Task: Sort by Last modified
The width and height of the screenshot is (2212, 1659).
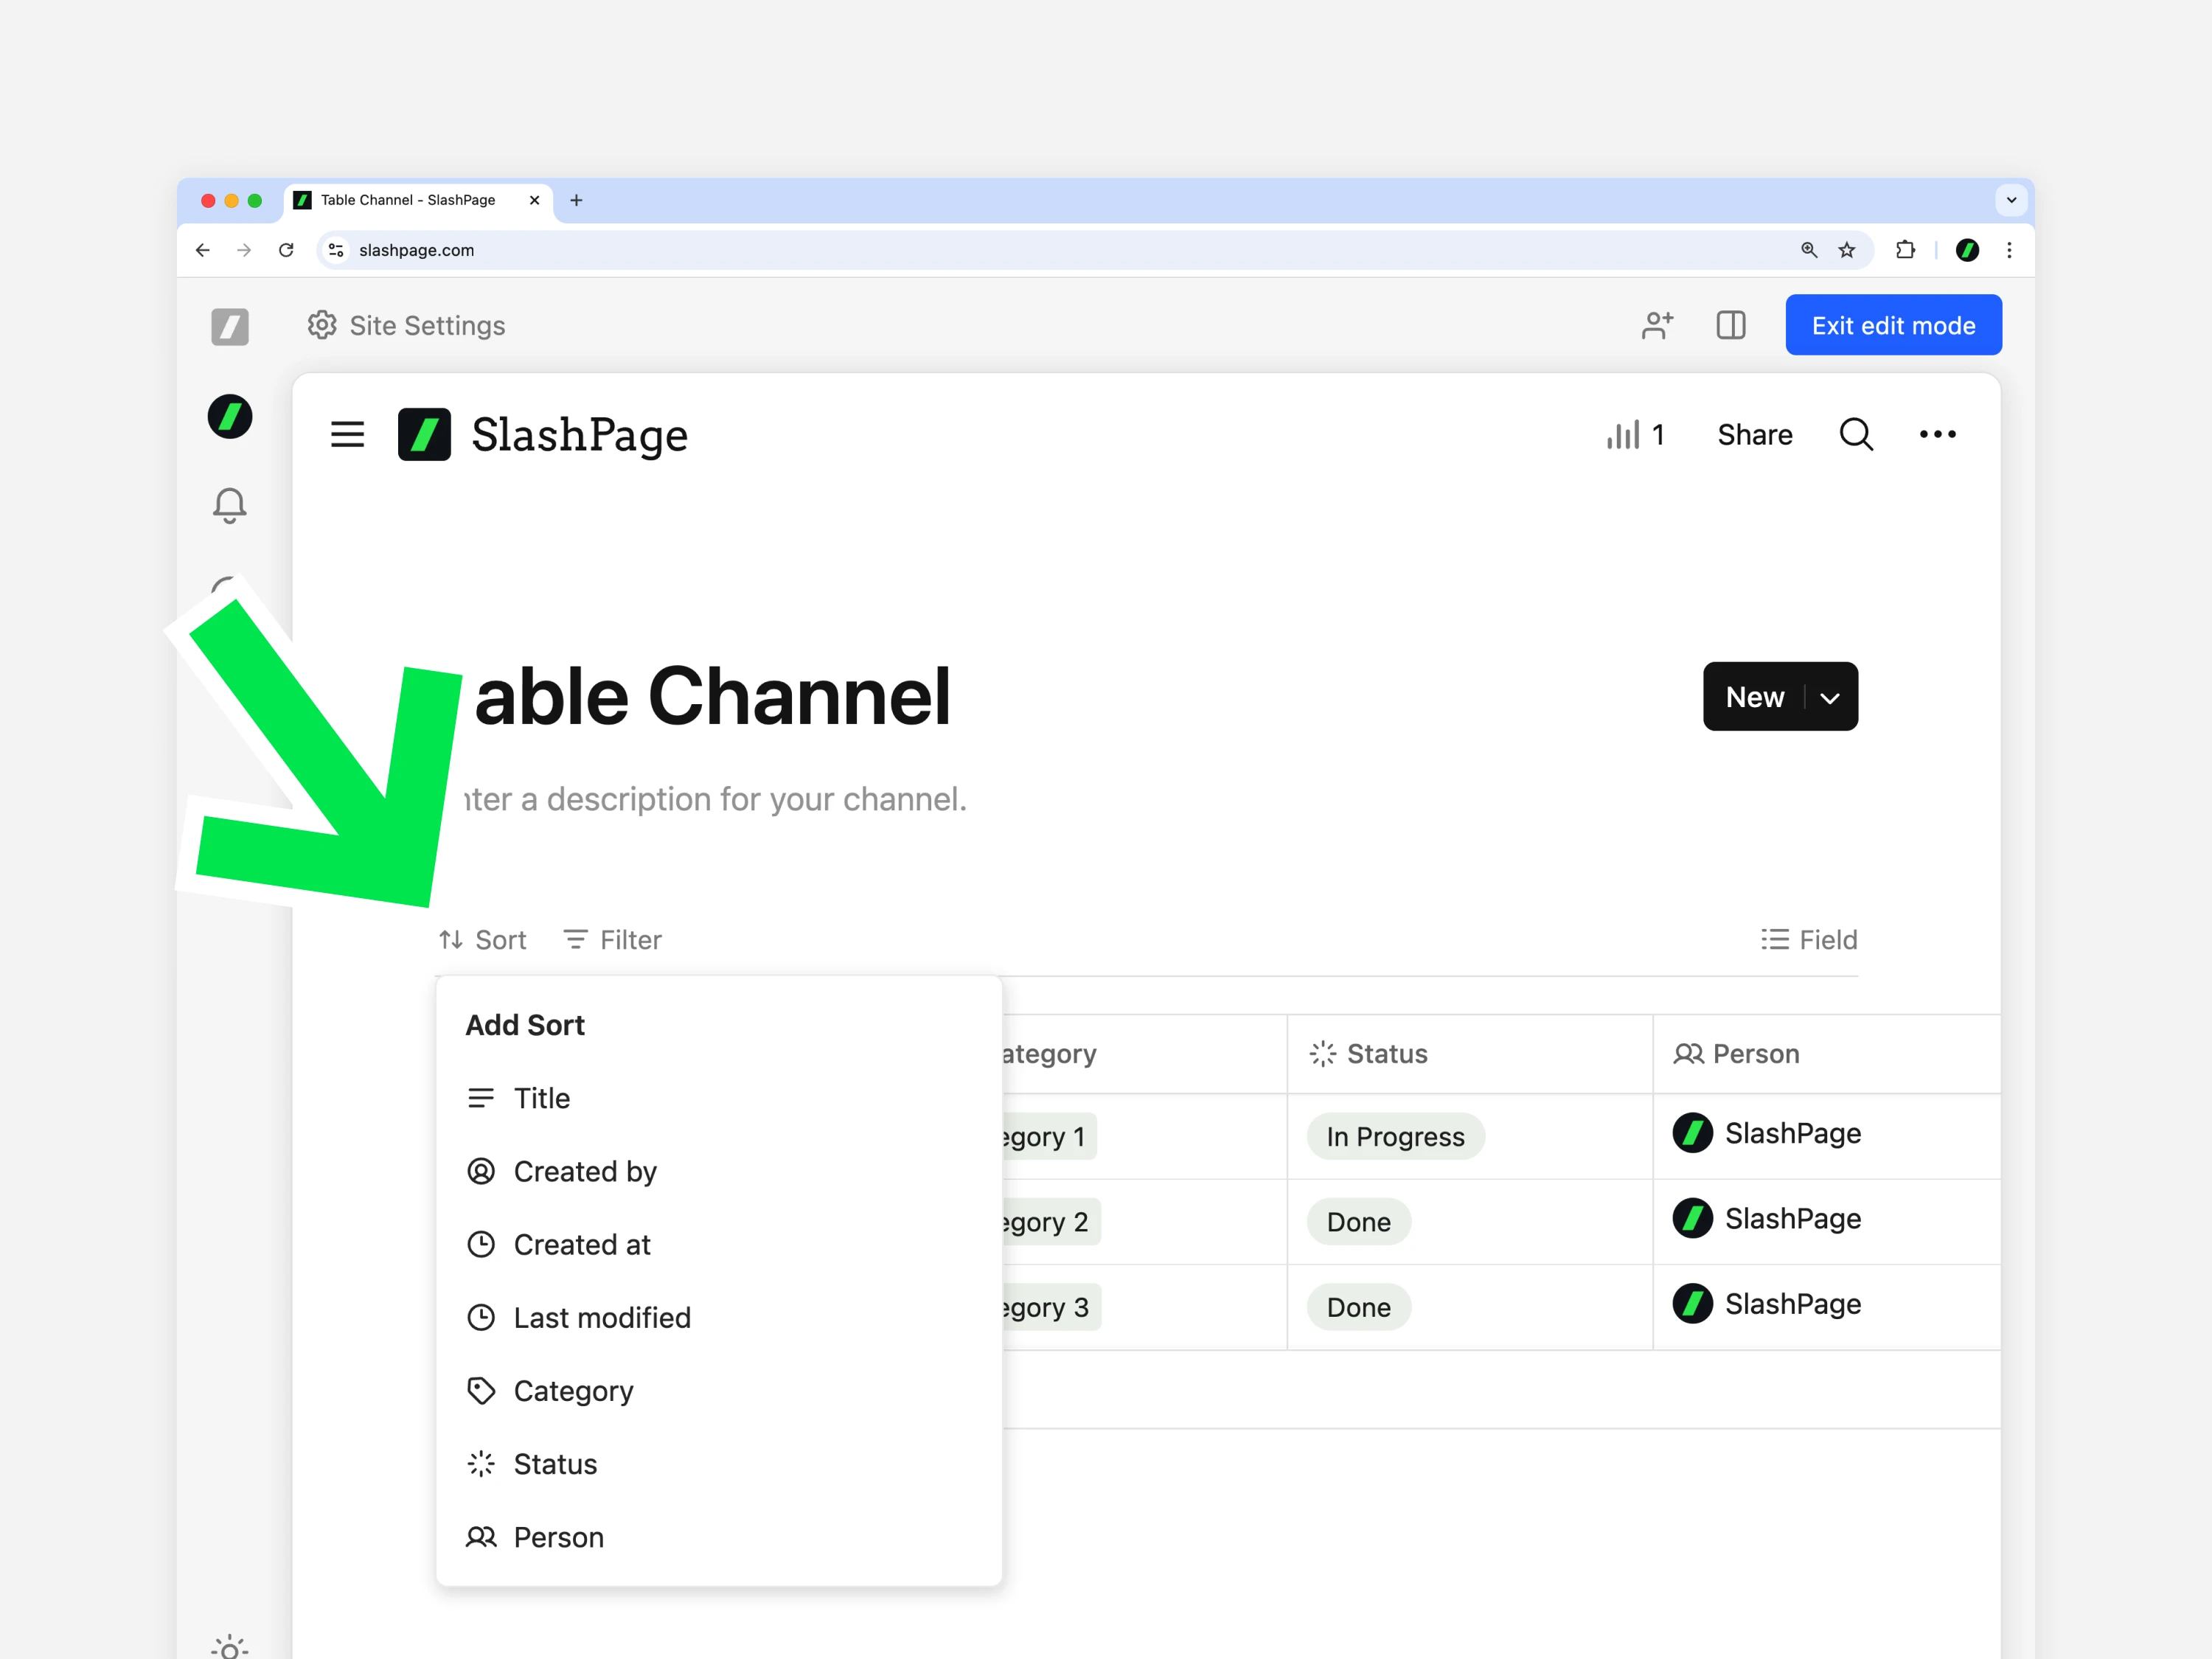Action: (x=718, y=1317)
